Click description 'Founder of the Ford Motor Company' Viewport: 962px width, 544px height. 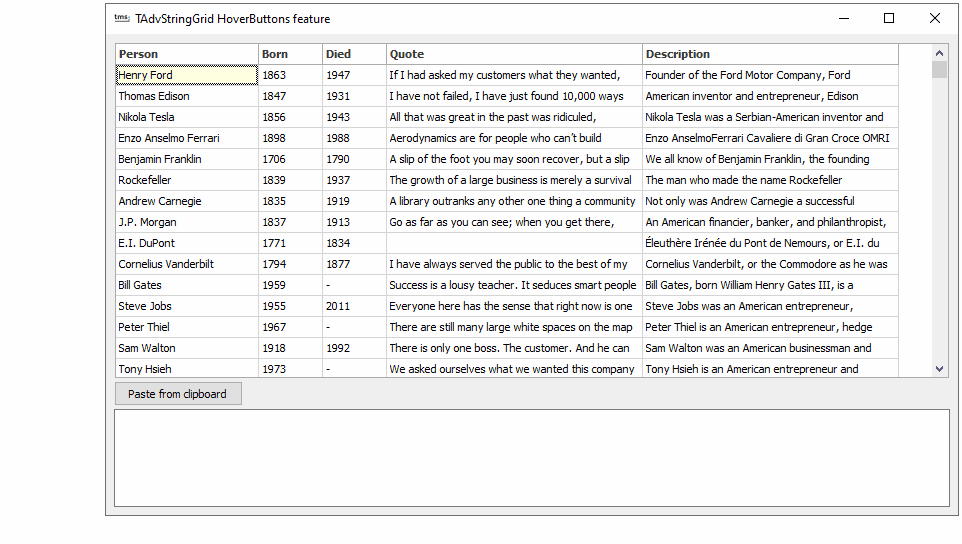[770, 75]
